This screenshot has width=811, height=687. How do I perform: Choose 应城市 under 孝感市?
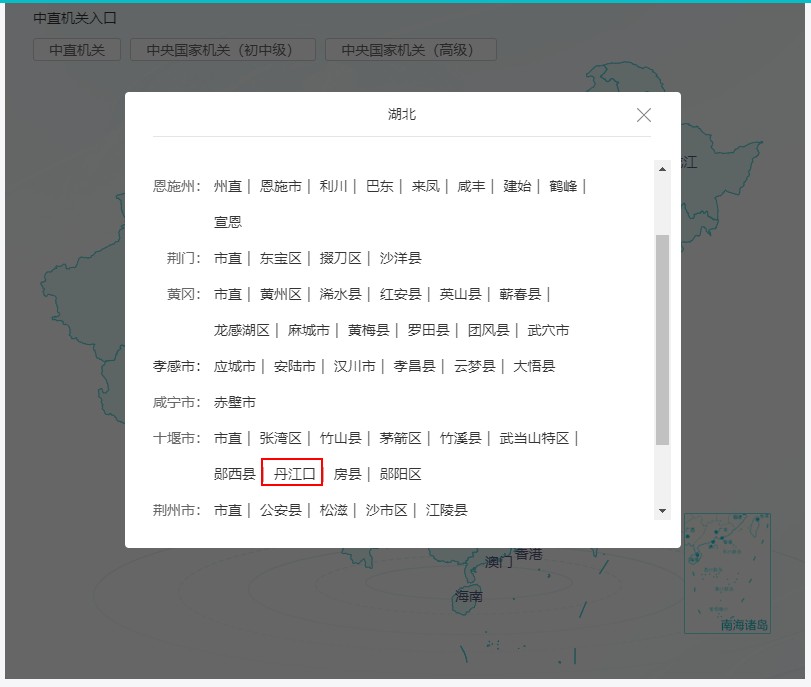pos(234,366)
